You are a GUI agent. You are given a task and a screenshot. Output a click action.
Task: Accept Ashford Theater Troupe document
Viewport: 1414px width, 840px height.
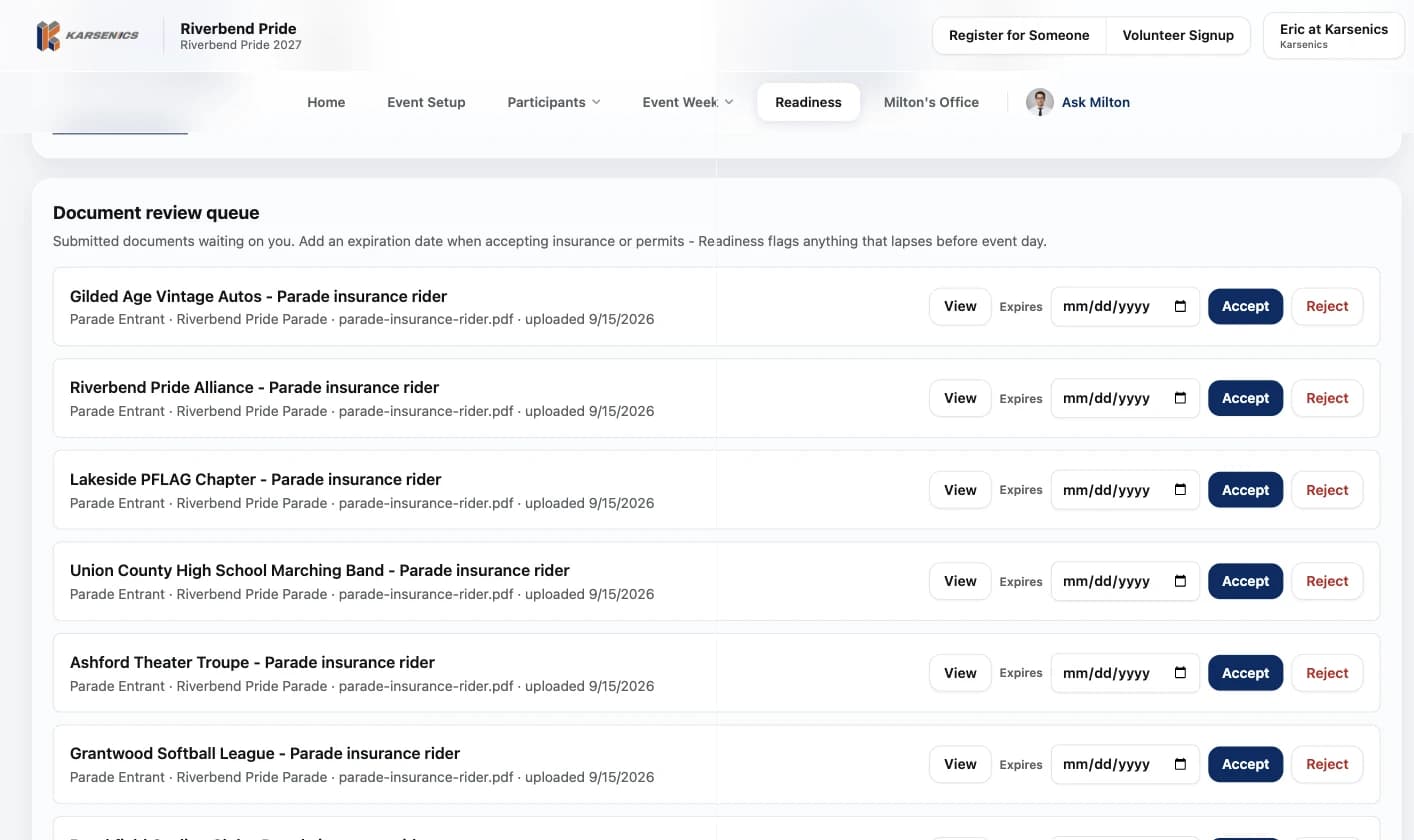pos(1245,673)
